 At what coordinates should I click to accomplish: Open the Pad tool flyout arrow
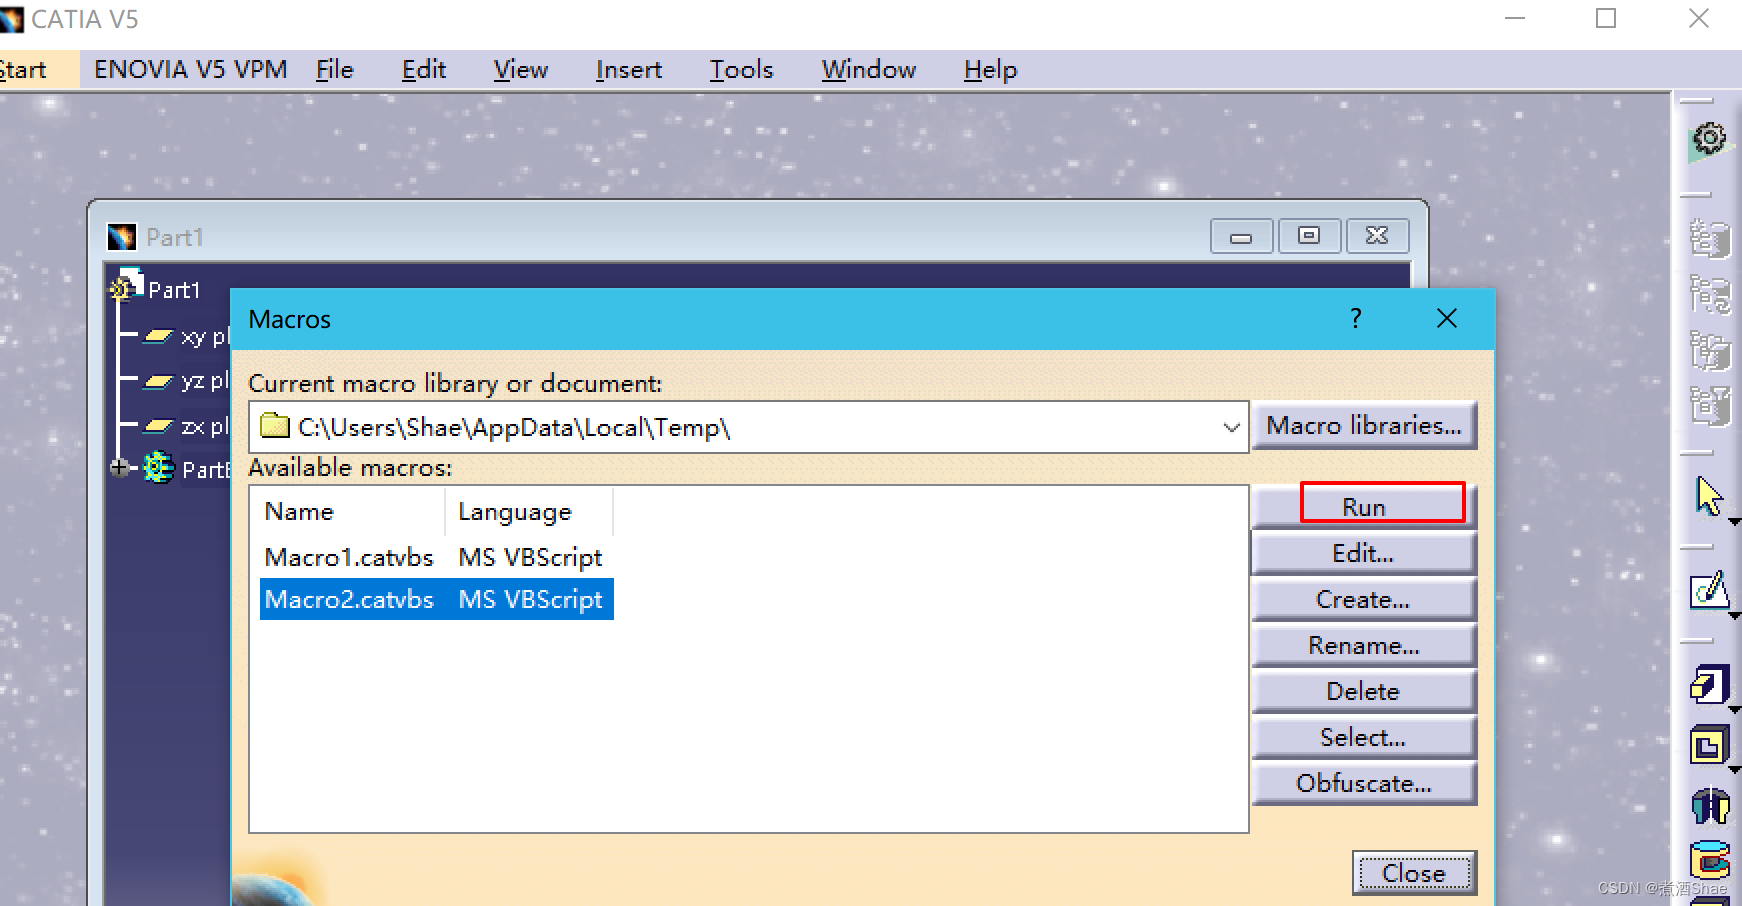click(x=1735, y=710)
